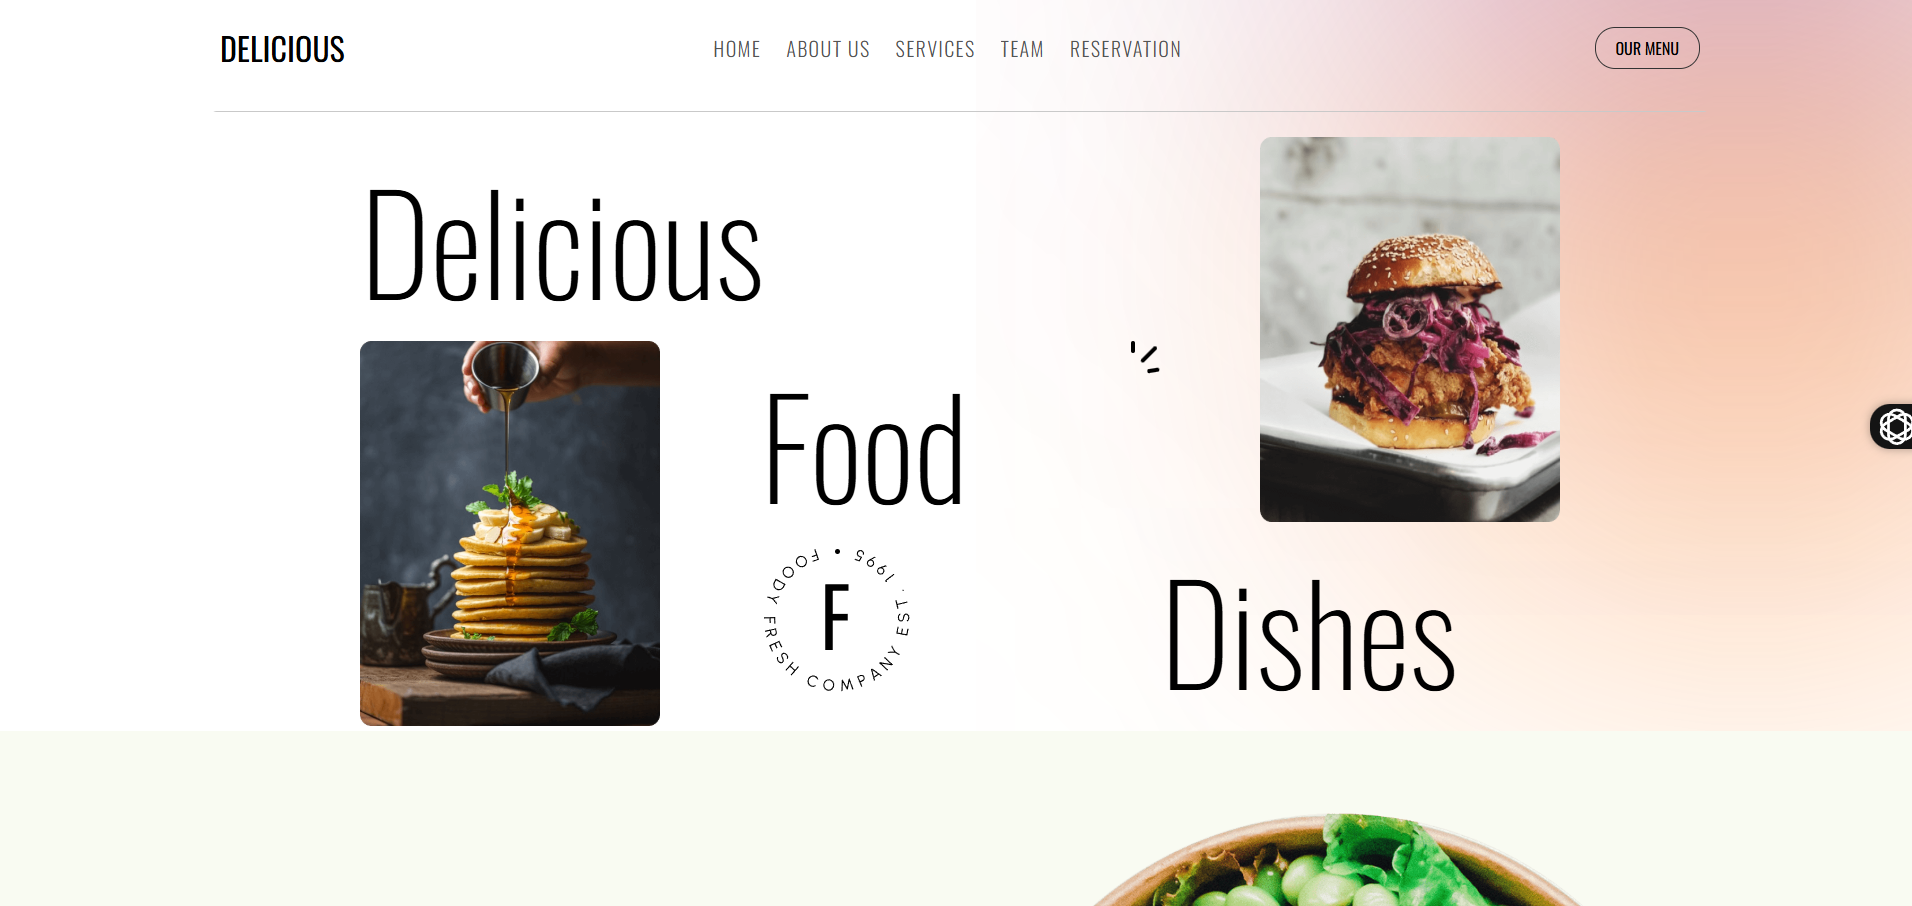Click the circular Foody Fresh Company badge
This screenshot has width=1912, height=906.
(837, 619)
